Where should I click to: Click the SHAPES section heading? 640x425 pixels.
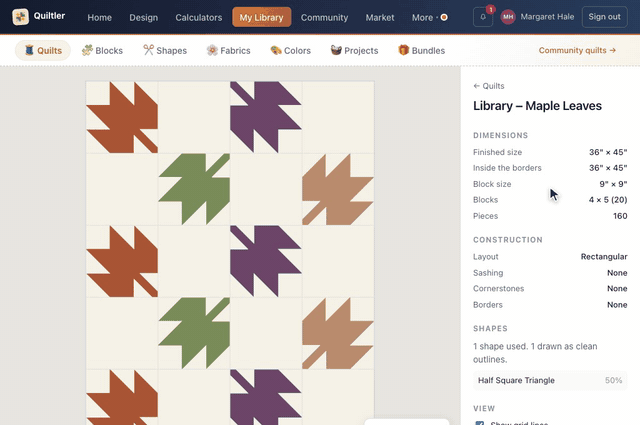pos(490,328)
